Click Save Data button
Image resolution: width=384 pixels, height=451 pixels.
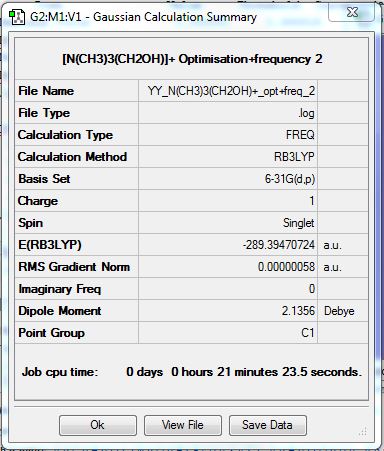click(267, 425)
